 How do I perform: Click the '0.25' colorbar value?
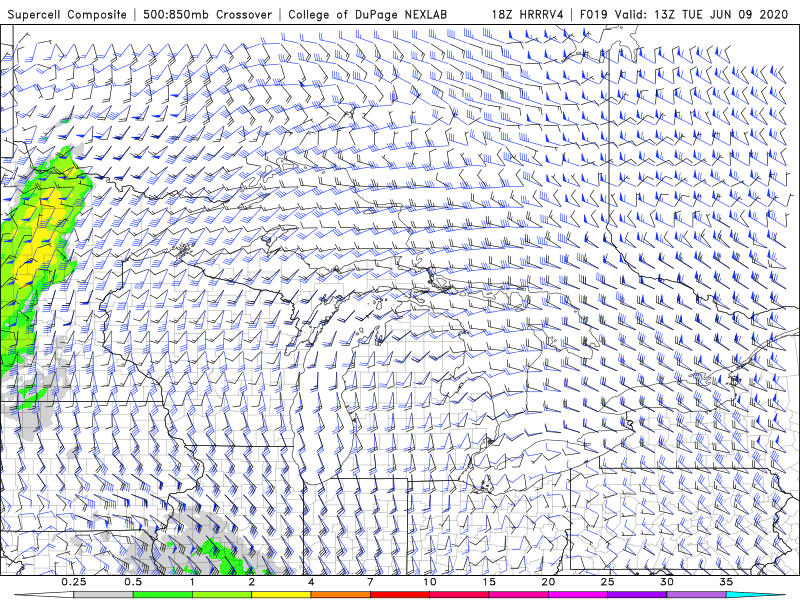[x=73, y=582]
